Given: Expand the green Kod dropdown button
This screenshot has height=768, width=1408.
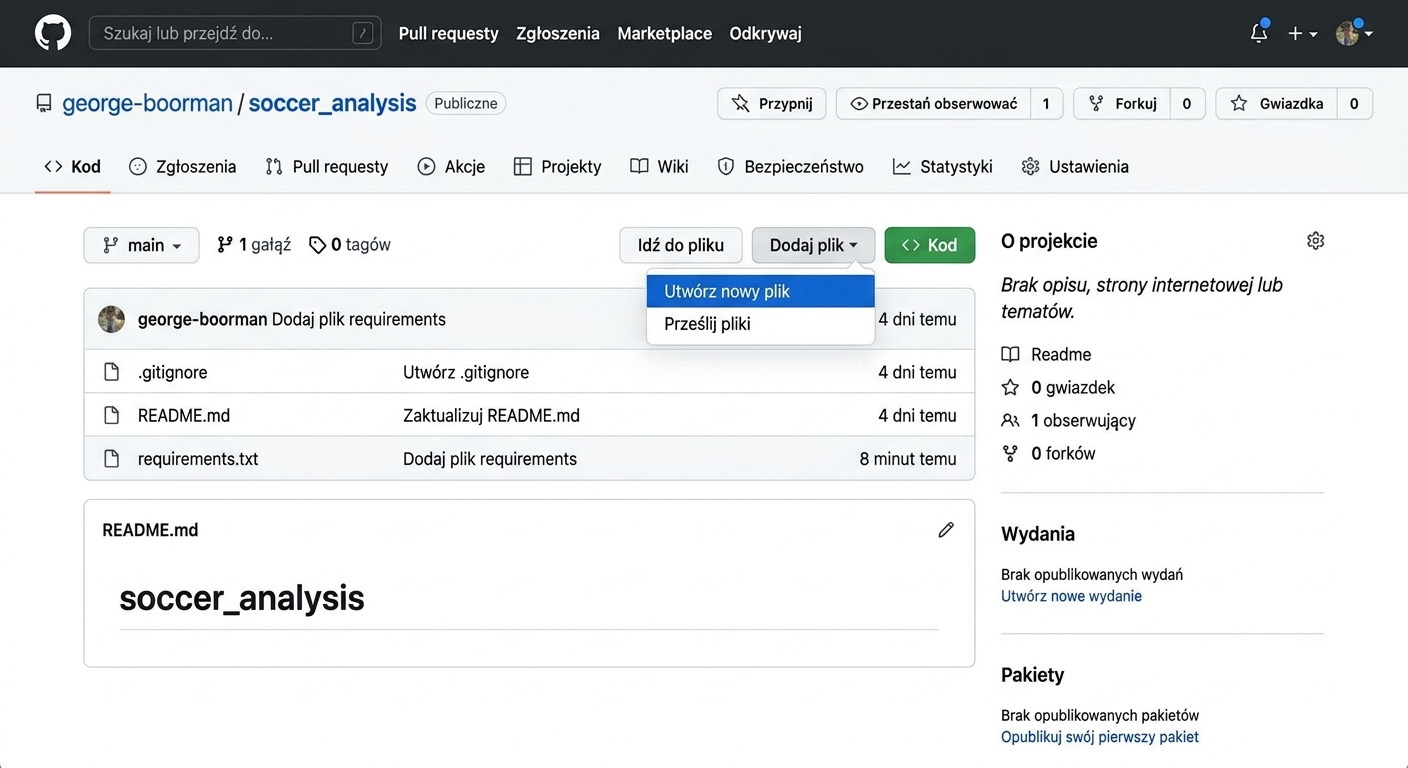Looking at the screenshot, I should point(930,245).
